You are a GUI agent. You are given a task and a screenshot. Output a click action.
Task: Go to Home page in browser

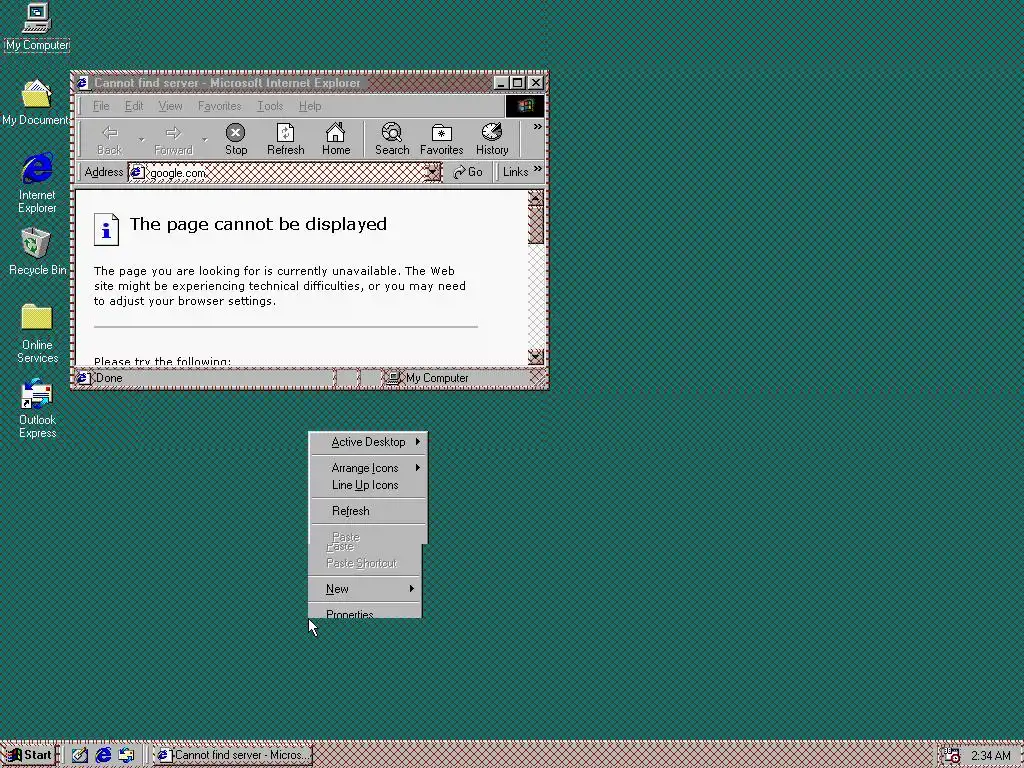click(336, 140)
